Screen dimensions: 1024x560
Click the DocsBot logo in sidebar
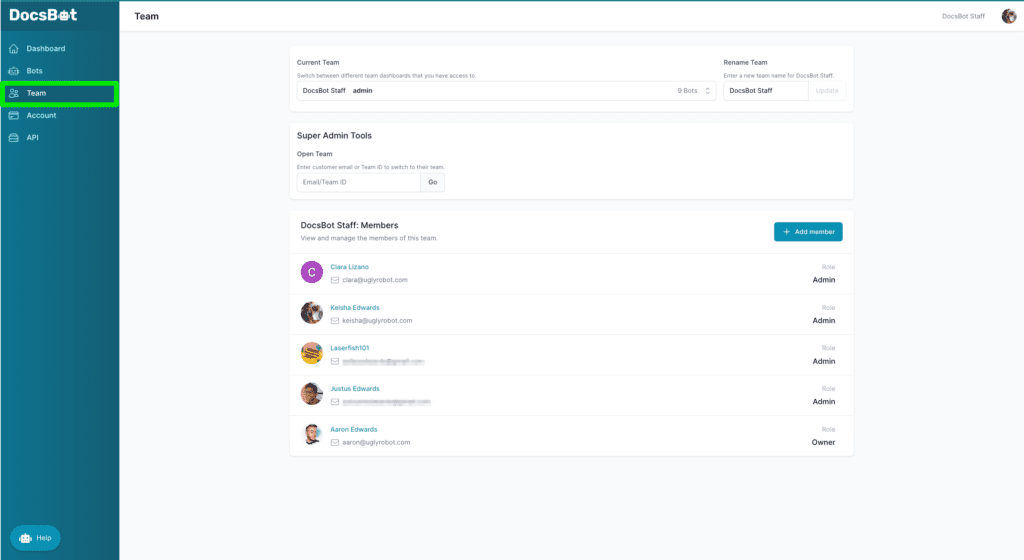[x=43, y=15]
